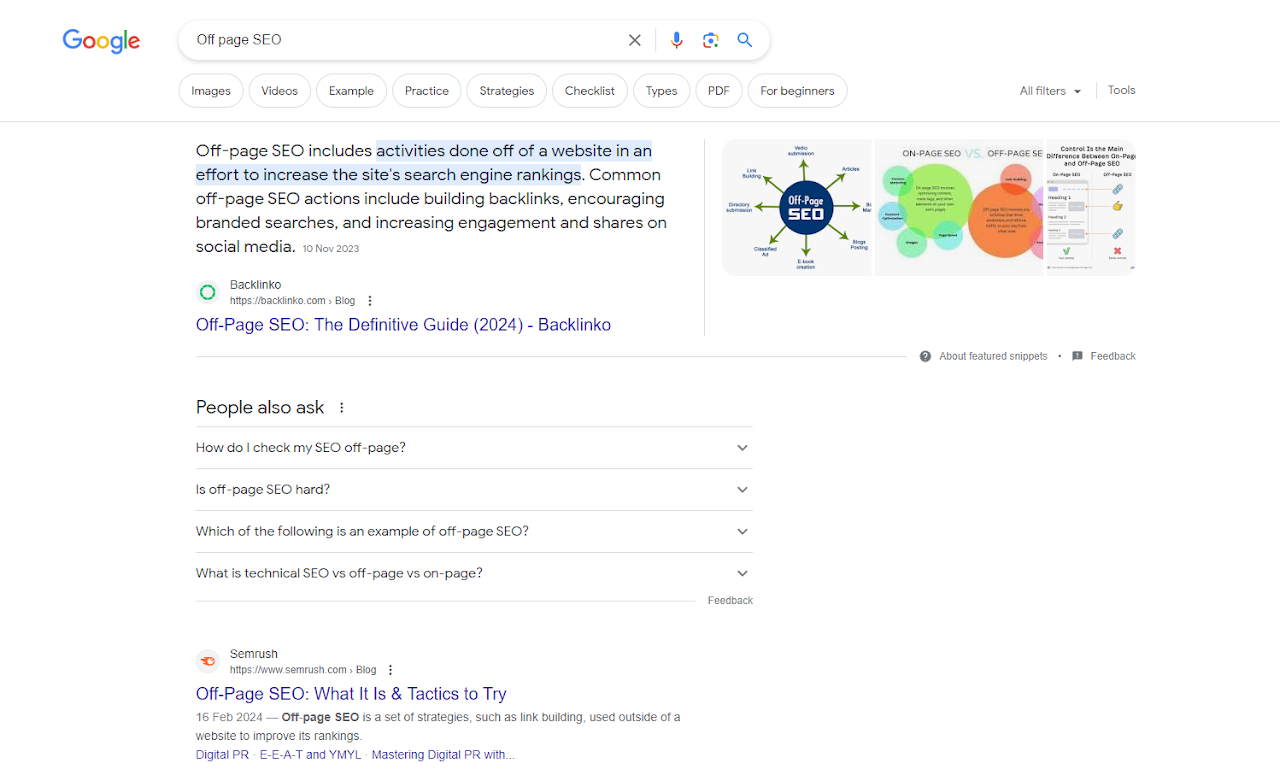The width and height of the screenshot is (1280, 775).
Task: Open the Backlinko Off-Page SEO guide link
Action: (403, 324)
